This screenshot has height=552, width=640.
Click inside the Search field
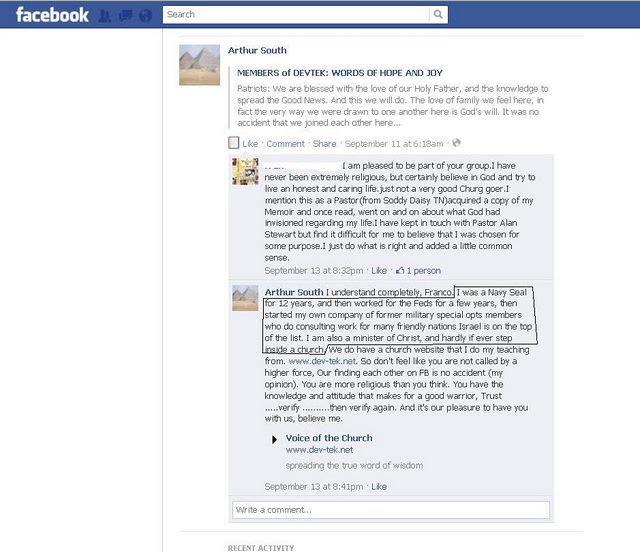pyautogui.click(x=296, y=14)
